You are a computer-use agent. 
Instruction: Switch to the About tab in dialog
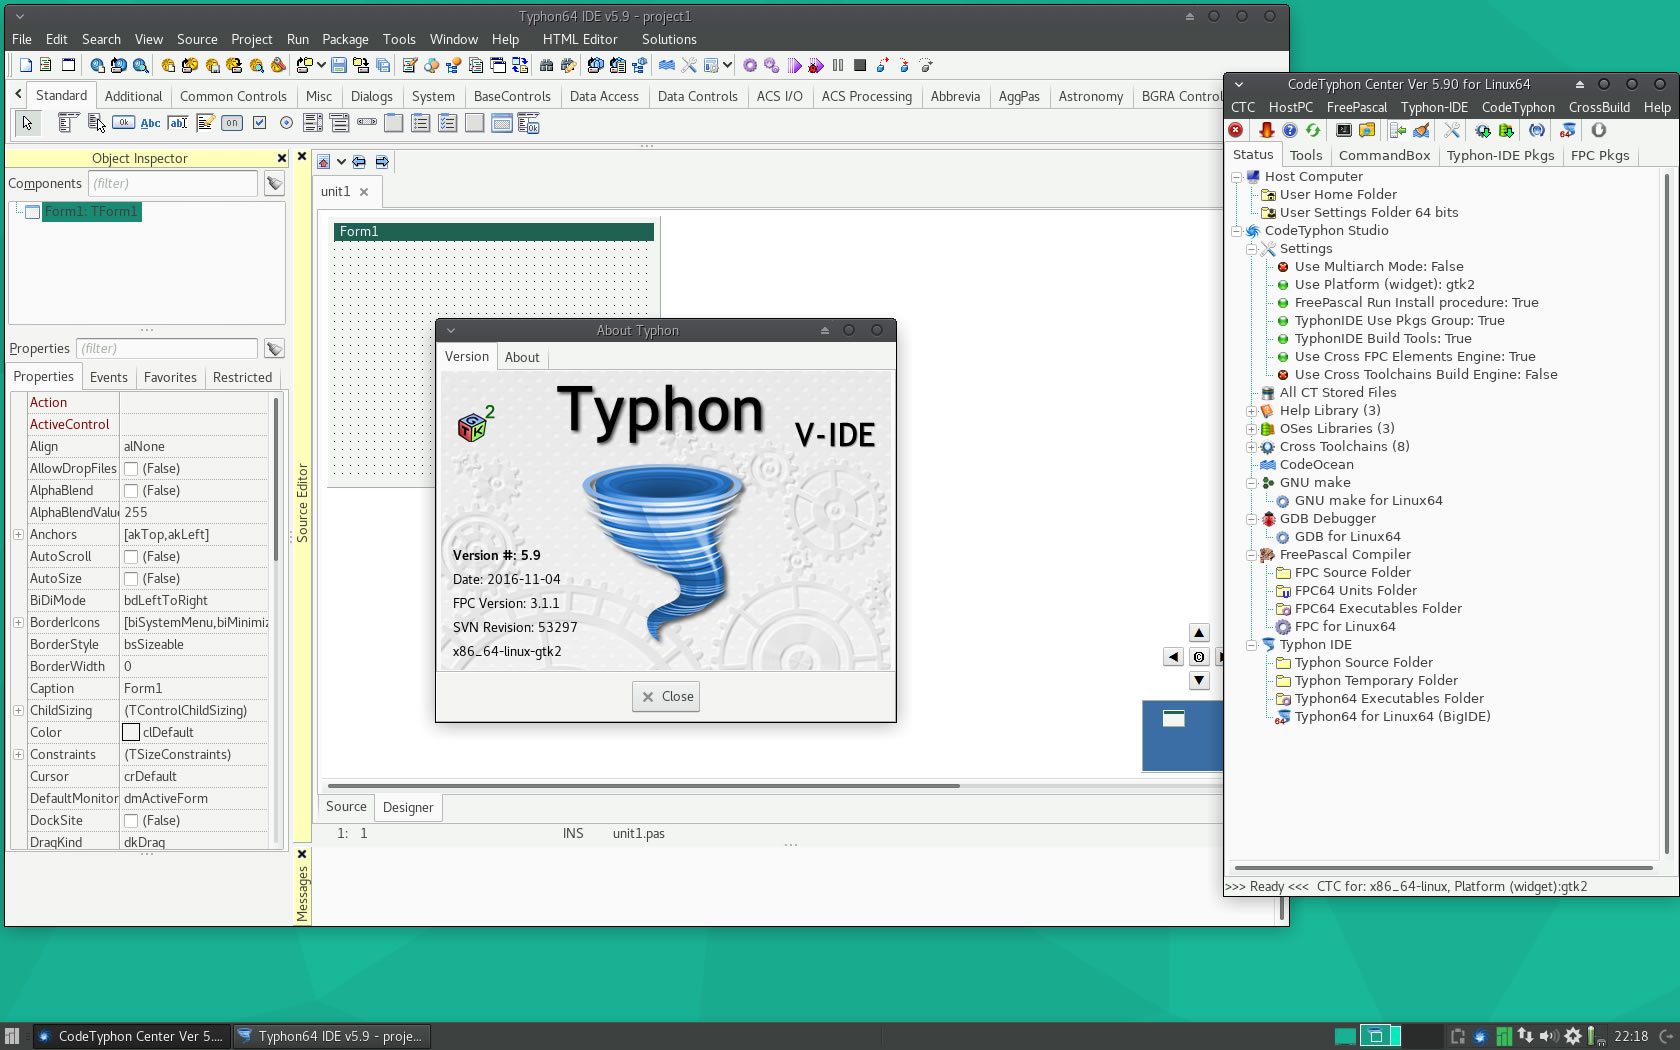522,357
